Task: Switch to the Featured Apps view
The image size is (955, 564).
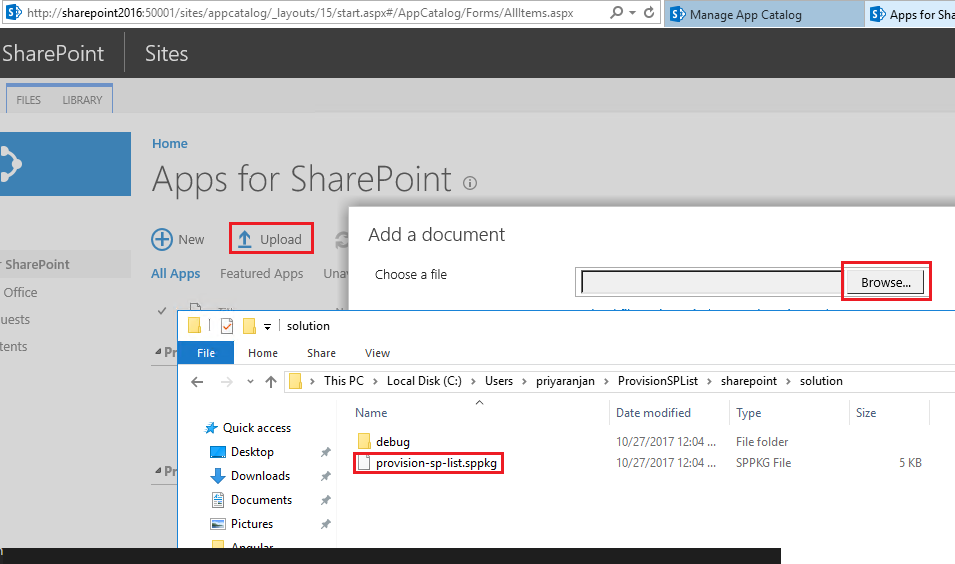Action: point(261,273)
